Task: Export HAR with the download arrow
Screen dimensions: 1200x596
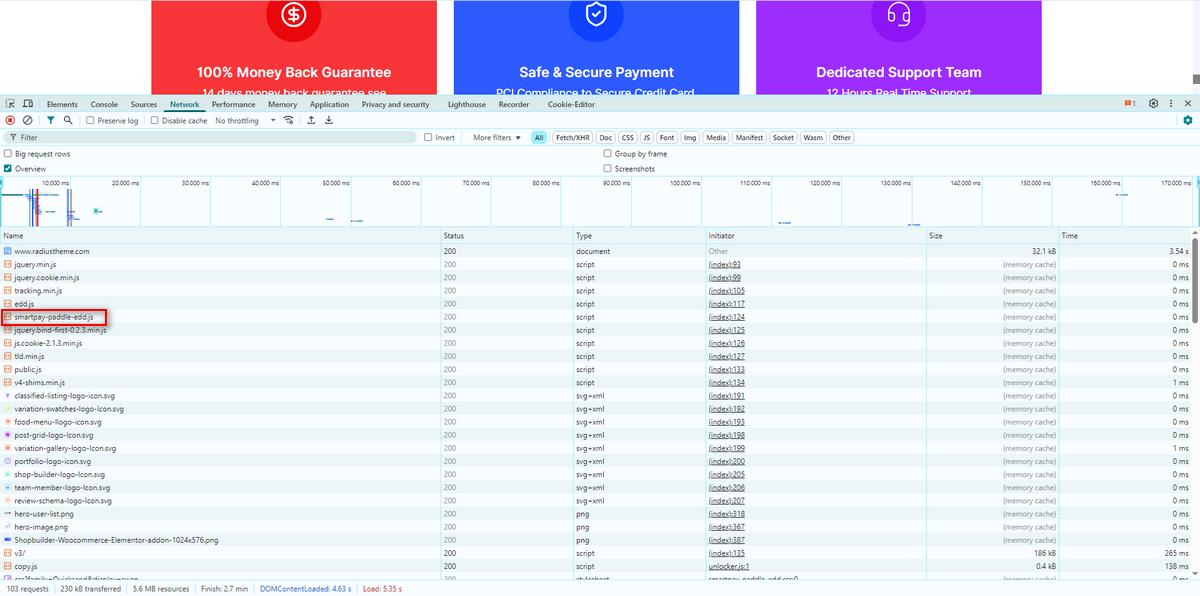Action: tap(329, 120)
